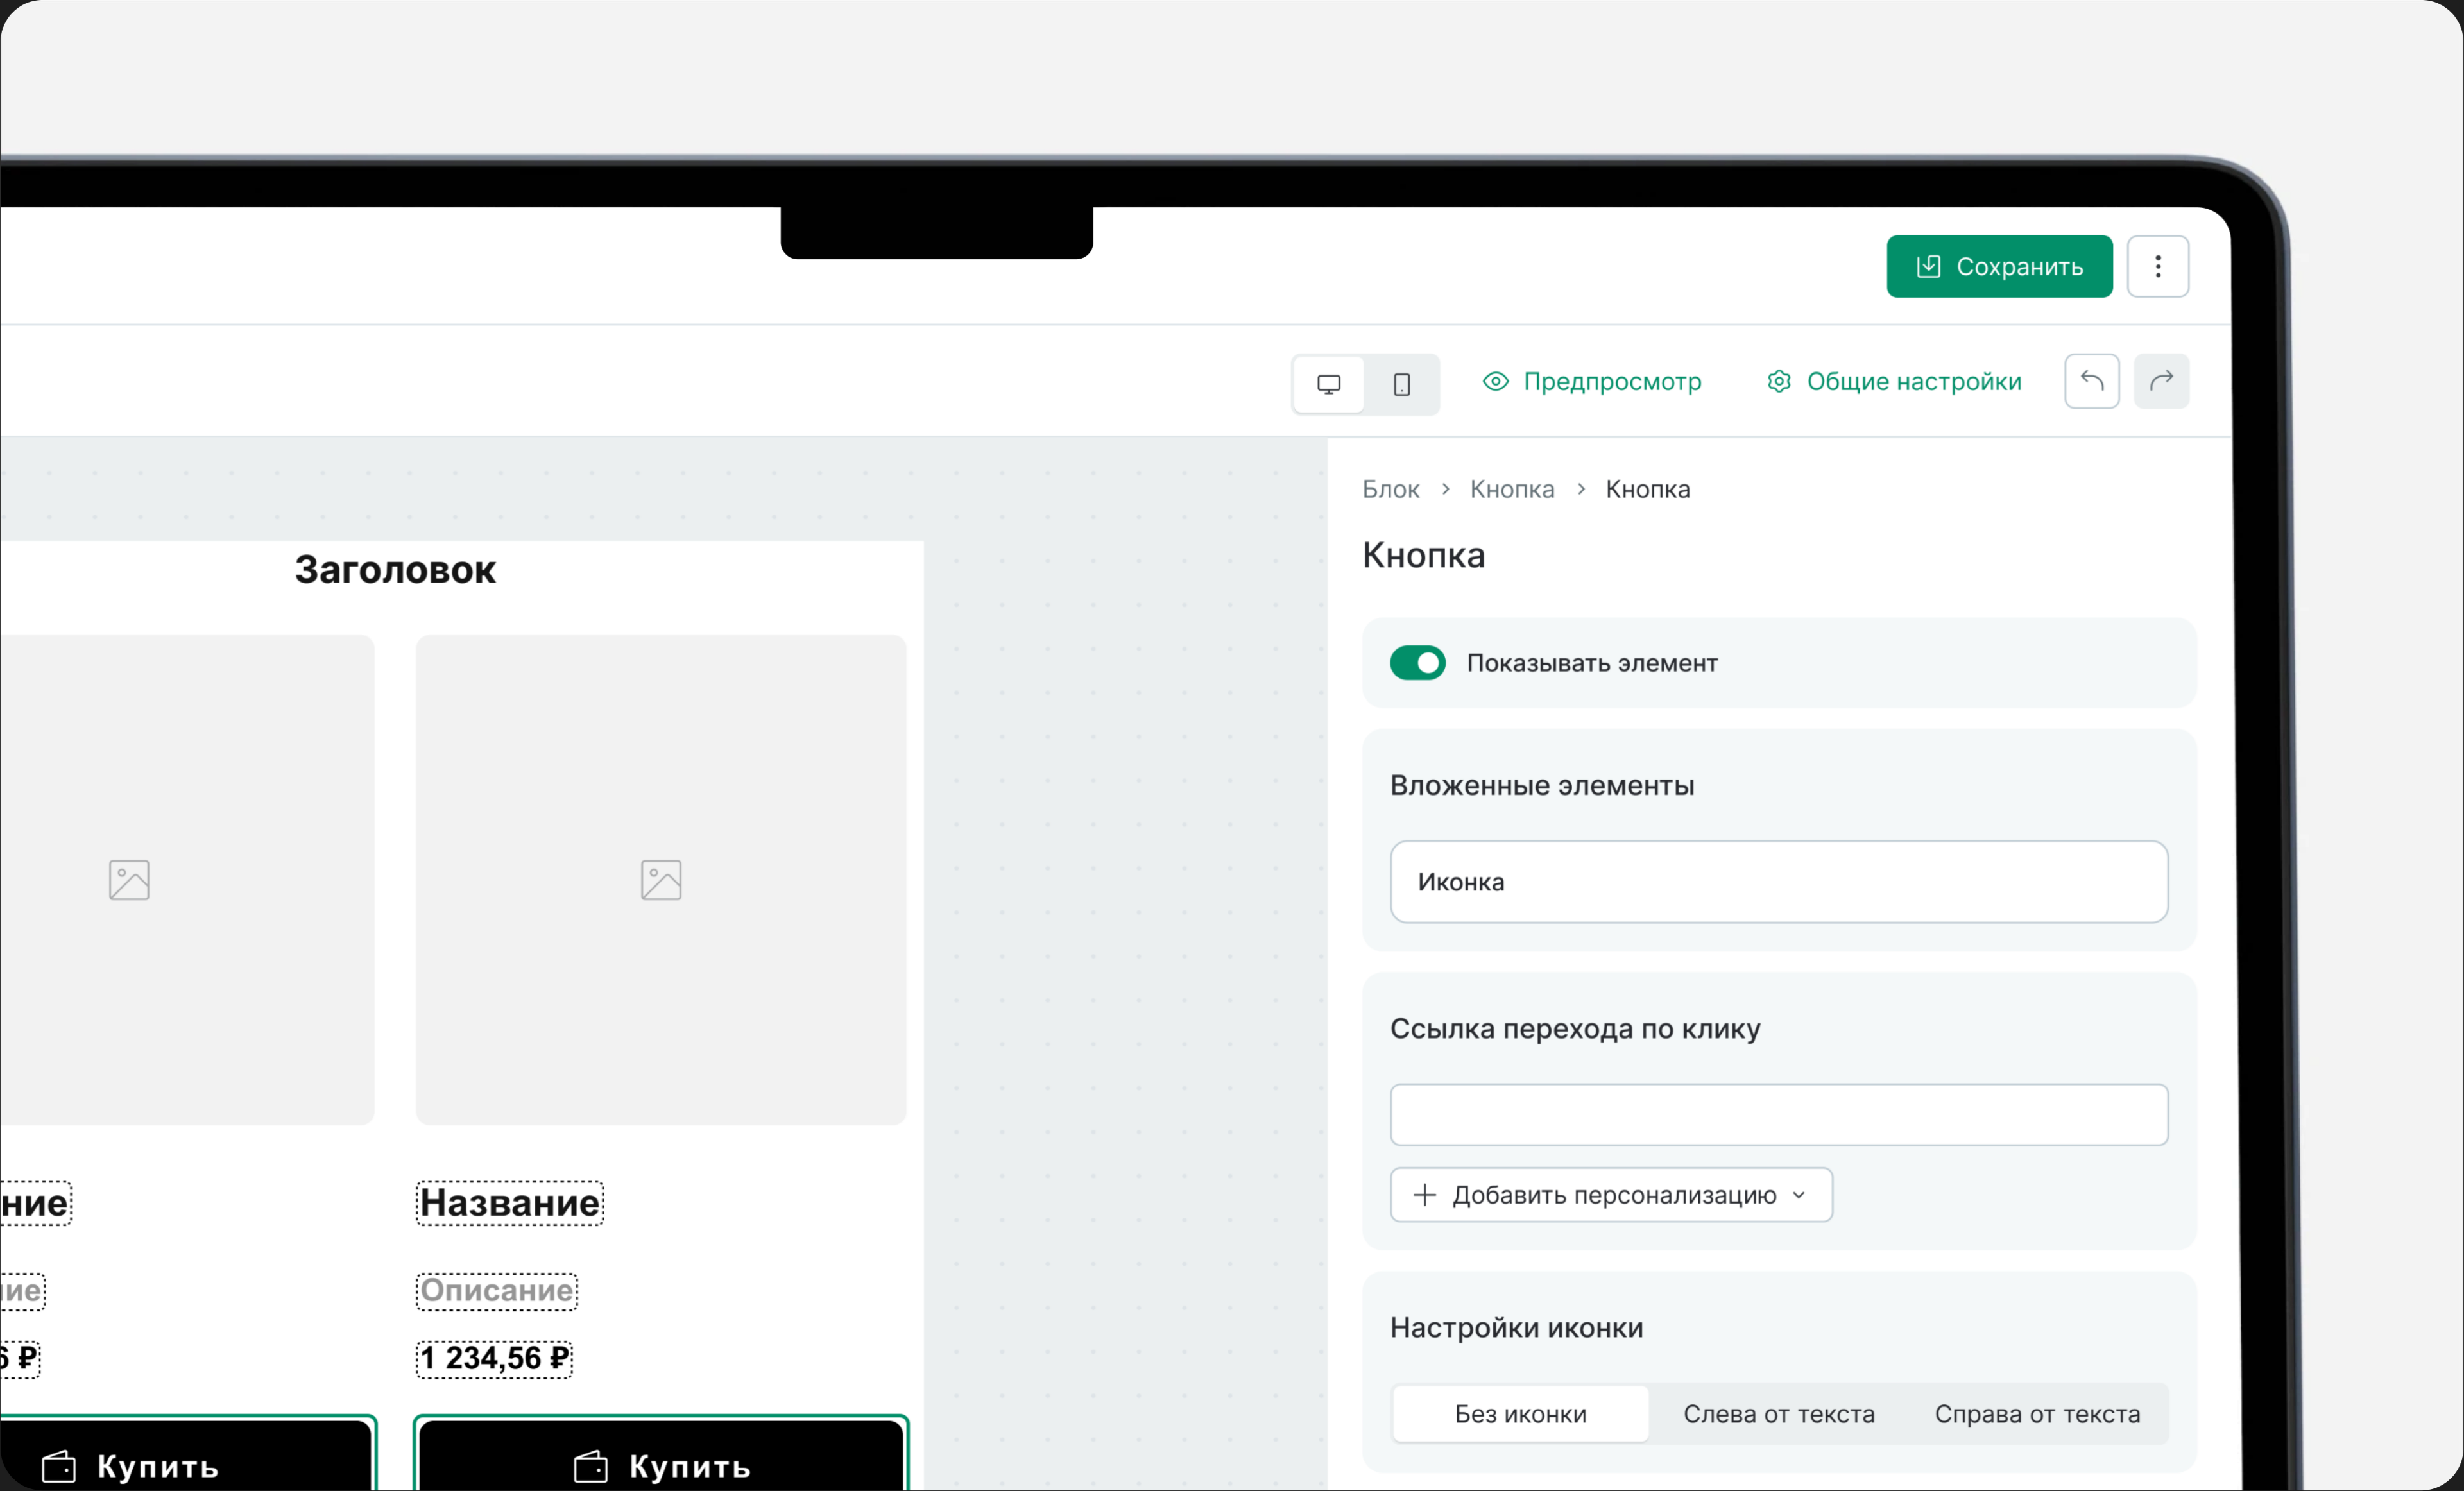Viewport: 2464px width, 1491px height.
Task: Choose Справа от текста icon position
Action: click(x=2037, y=1414)
